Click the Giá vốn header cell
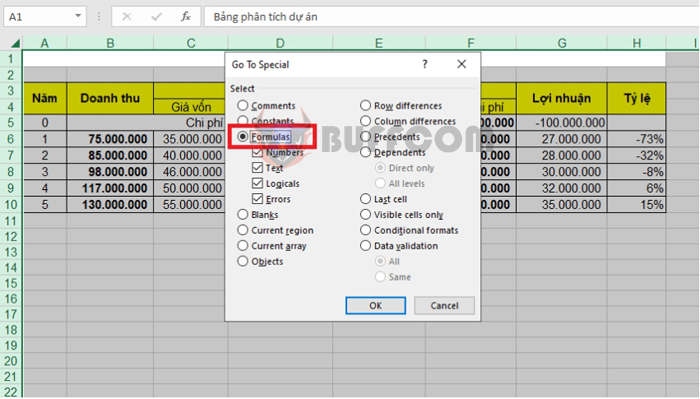The width and height of the screenshot is (700, 399). (190, 107)
